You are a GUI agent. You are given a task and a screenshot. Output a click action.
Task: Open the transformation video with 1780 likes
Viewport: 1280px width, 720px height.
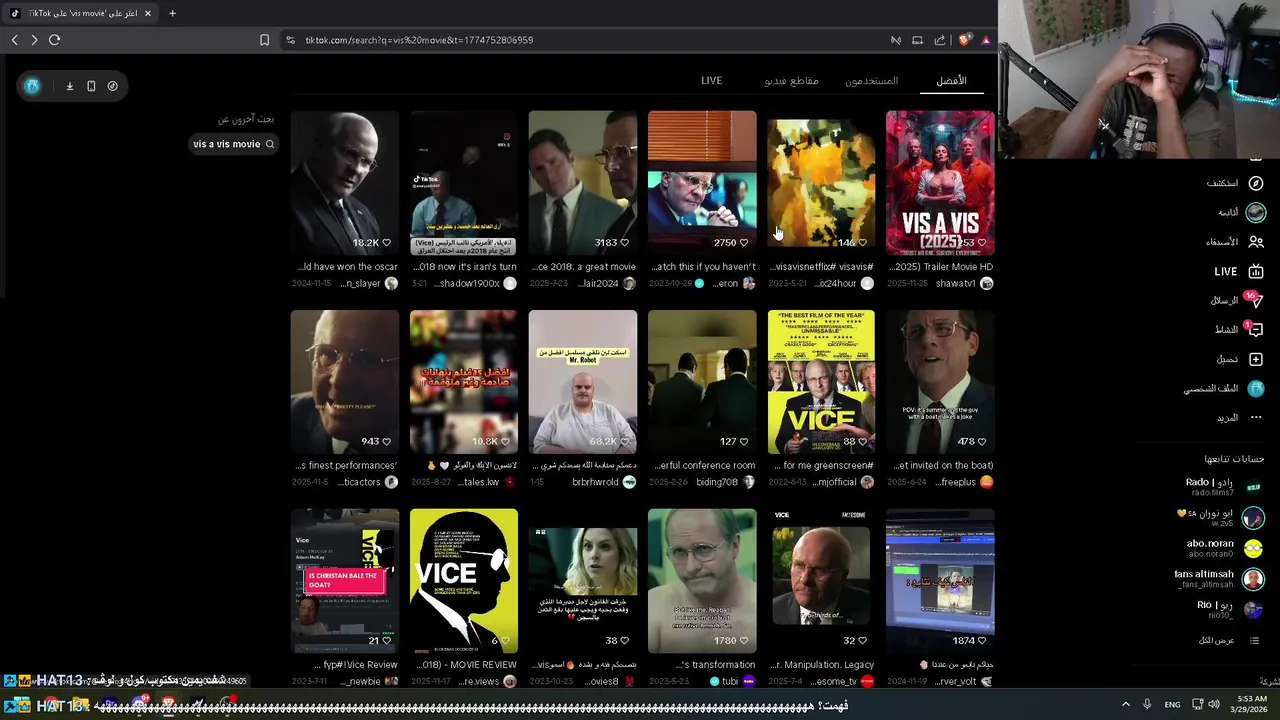(702, 581)
